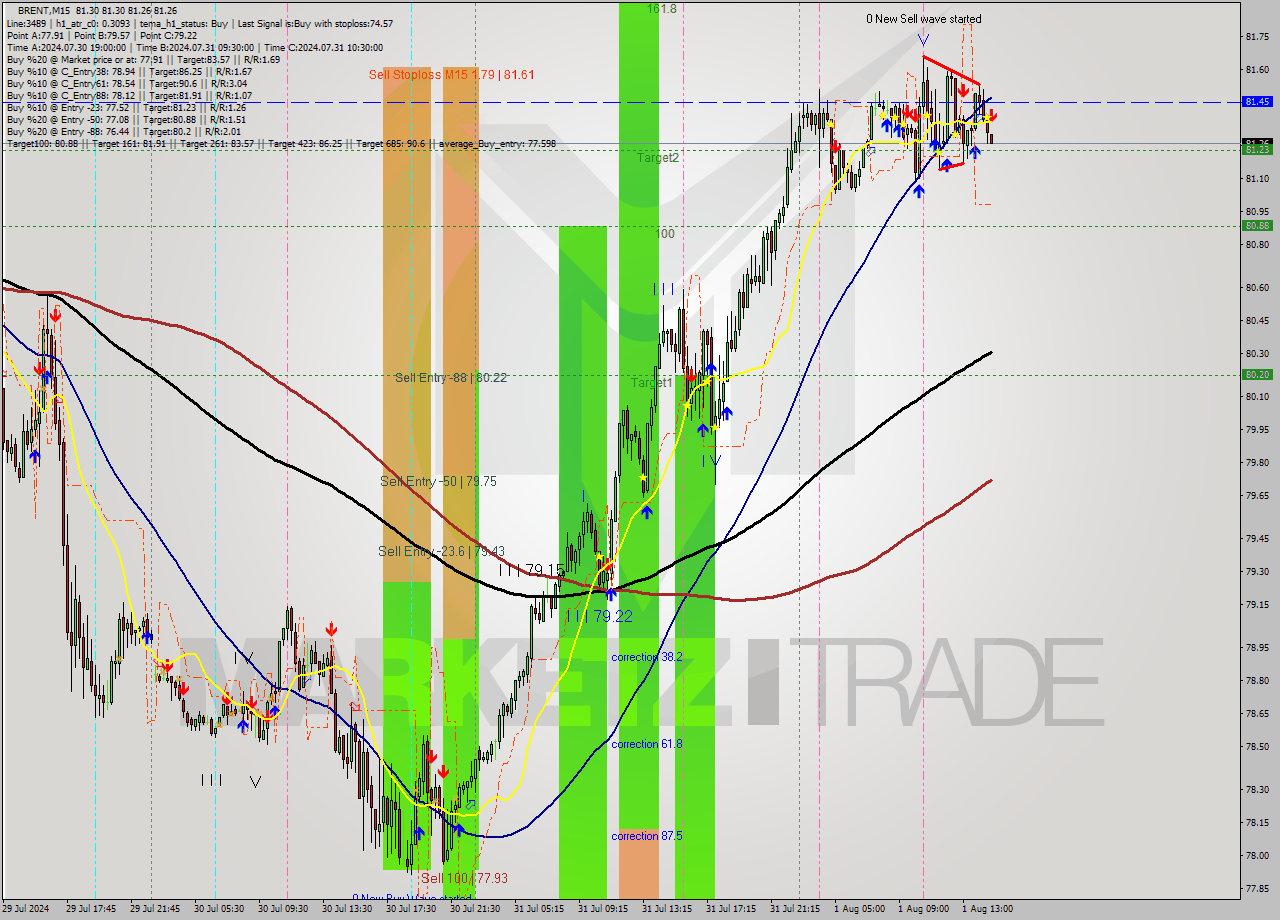The image size is (1280, 920).
Task: Click the 'Buy %10 @ C_Entry38: 78.94' line
Action: tap(128, 72)
